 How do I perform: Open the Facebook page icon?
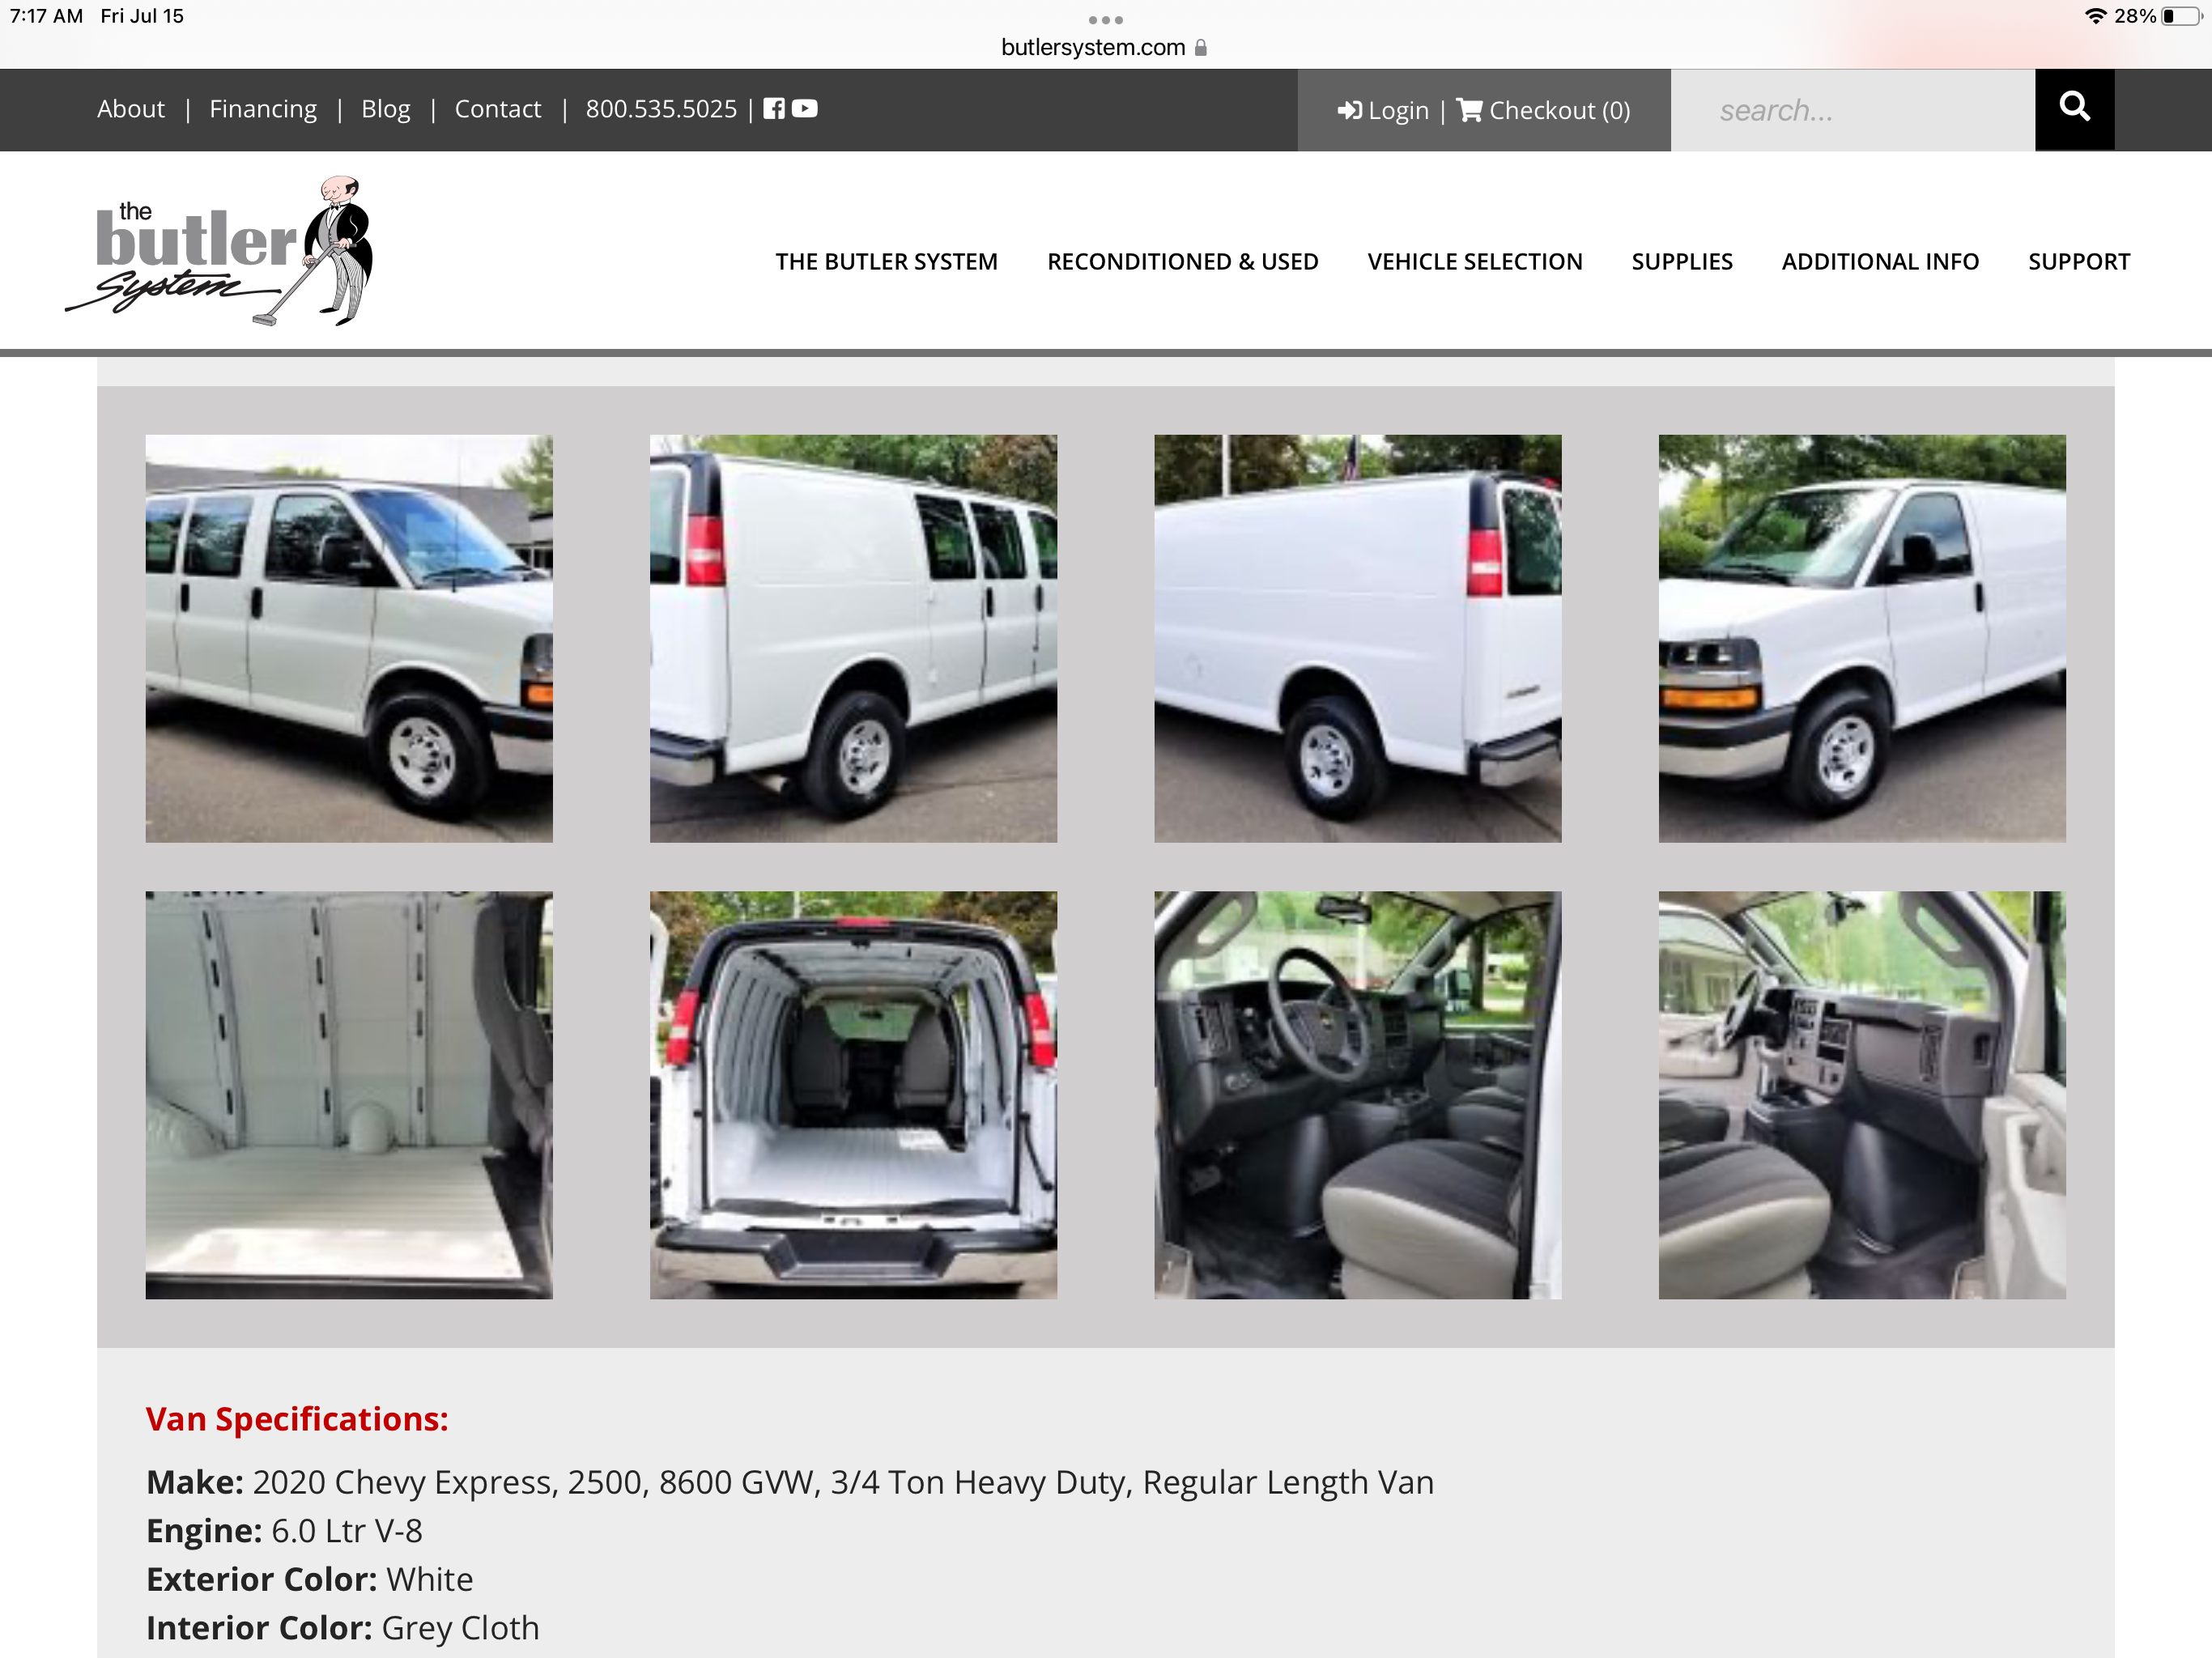click(774, 108)
